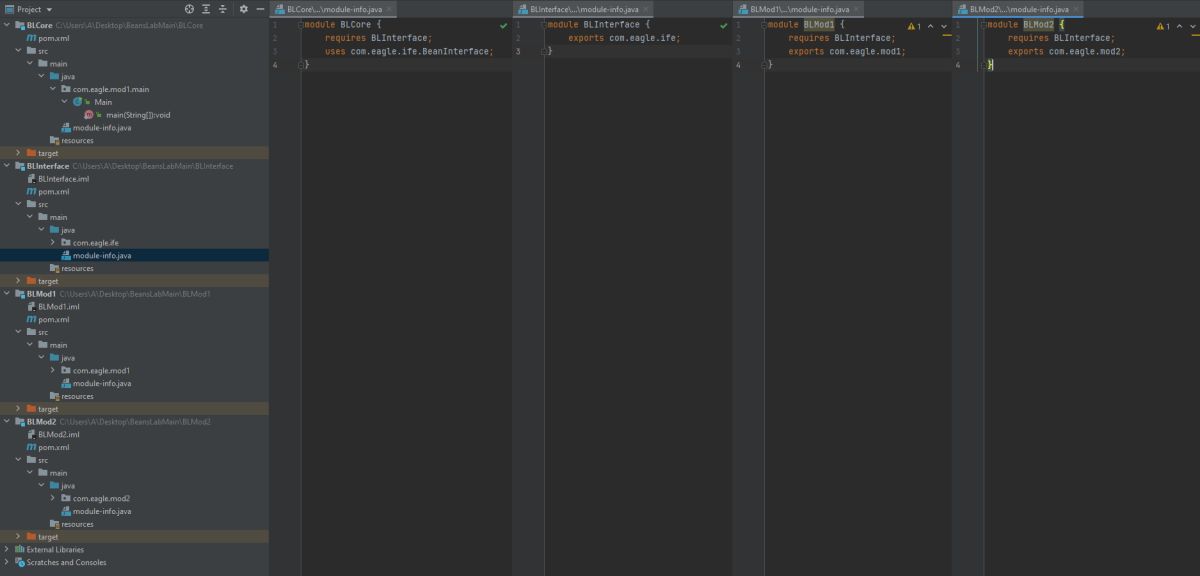
Task: Select module-info.java under BLCore
Action: [101, 128]
